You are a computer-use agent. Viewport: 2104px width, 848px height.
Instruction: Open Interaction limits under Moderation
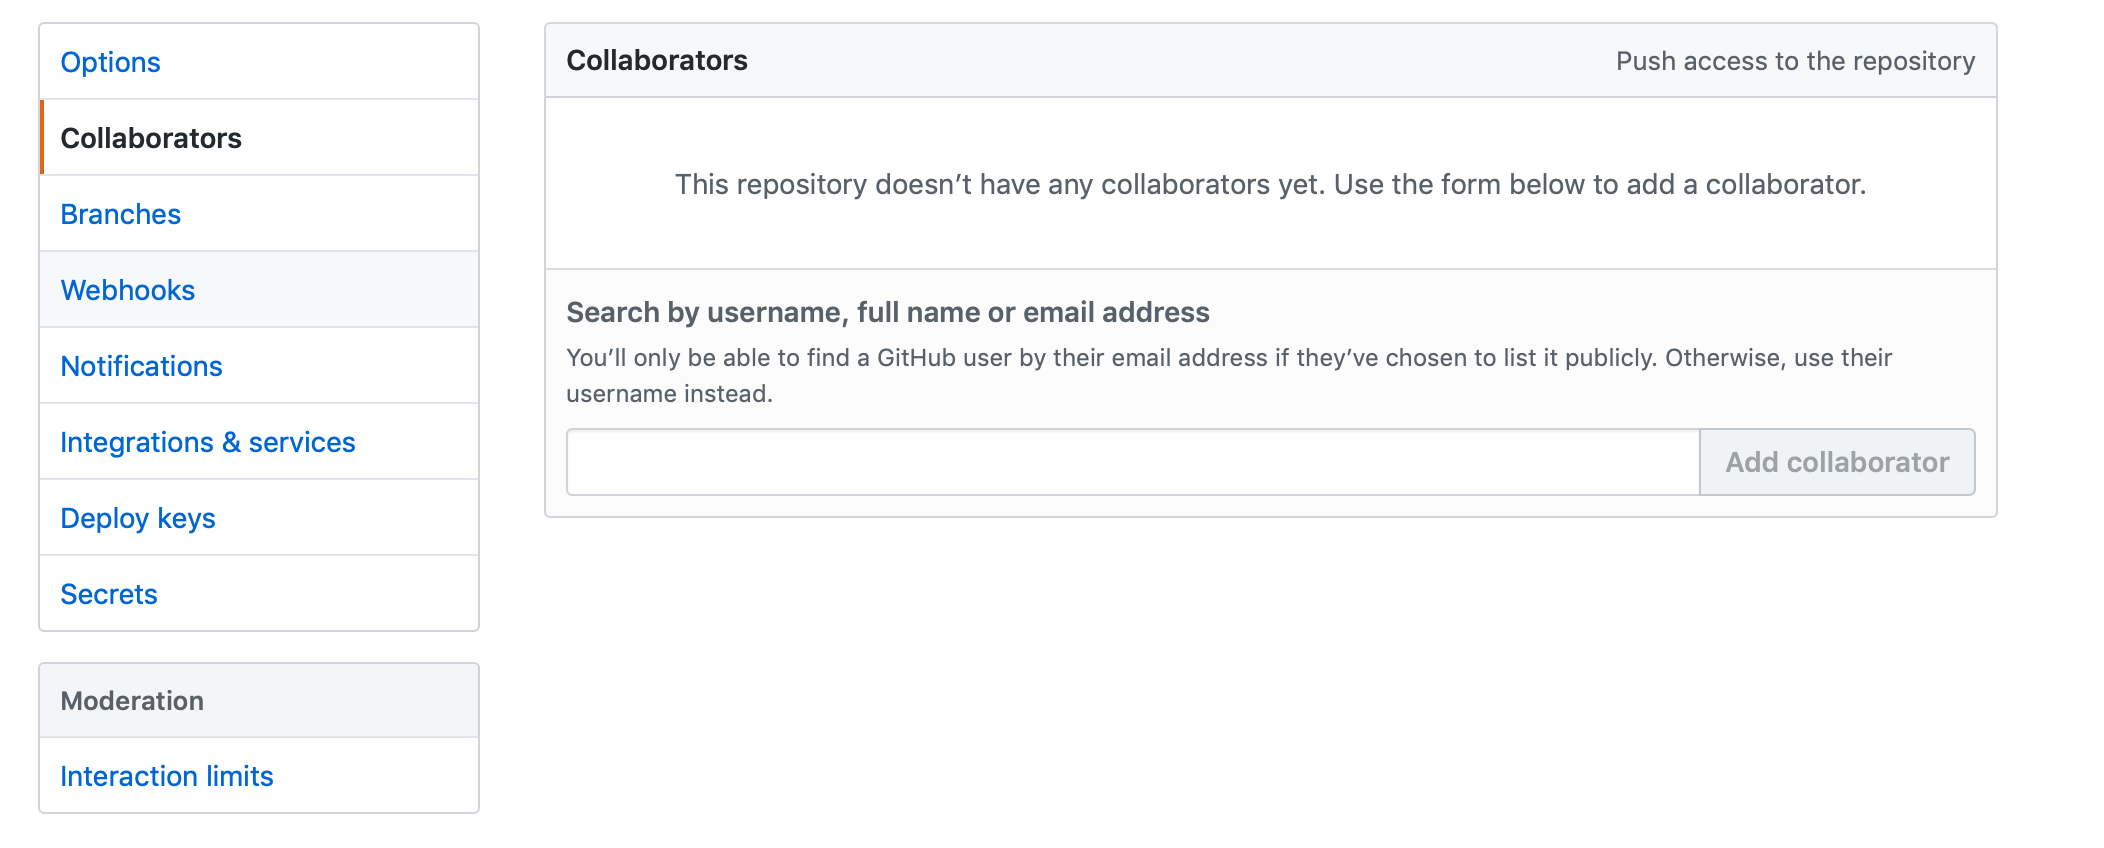click(x=166, y=776)
